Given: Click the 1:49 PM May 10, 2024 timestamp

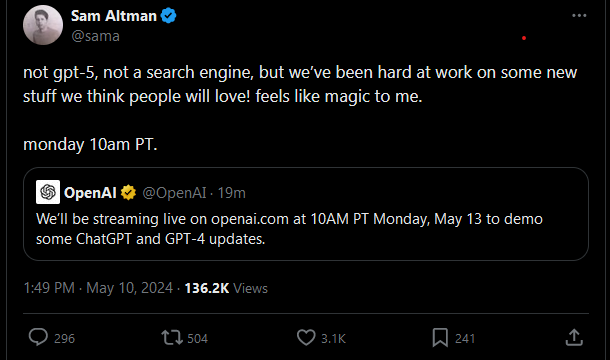Looking at the screenshot, I should point(98,288).
